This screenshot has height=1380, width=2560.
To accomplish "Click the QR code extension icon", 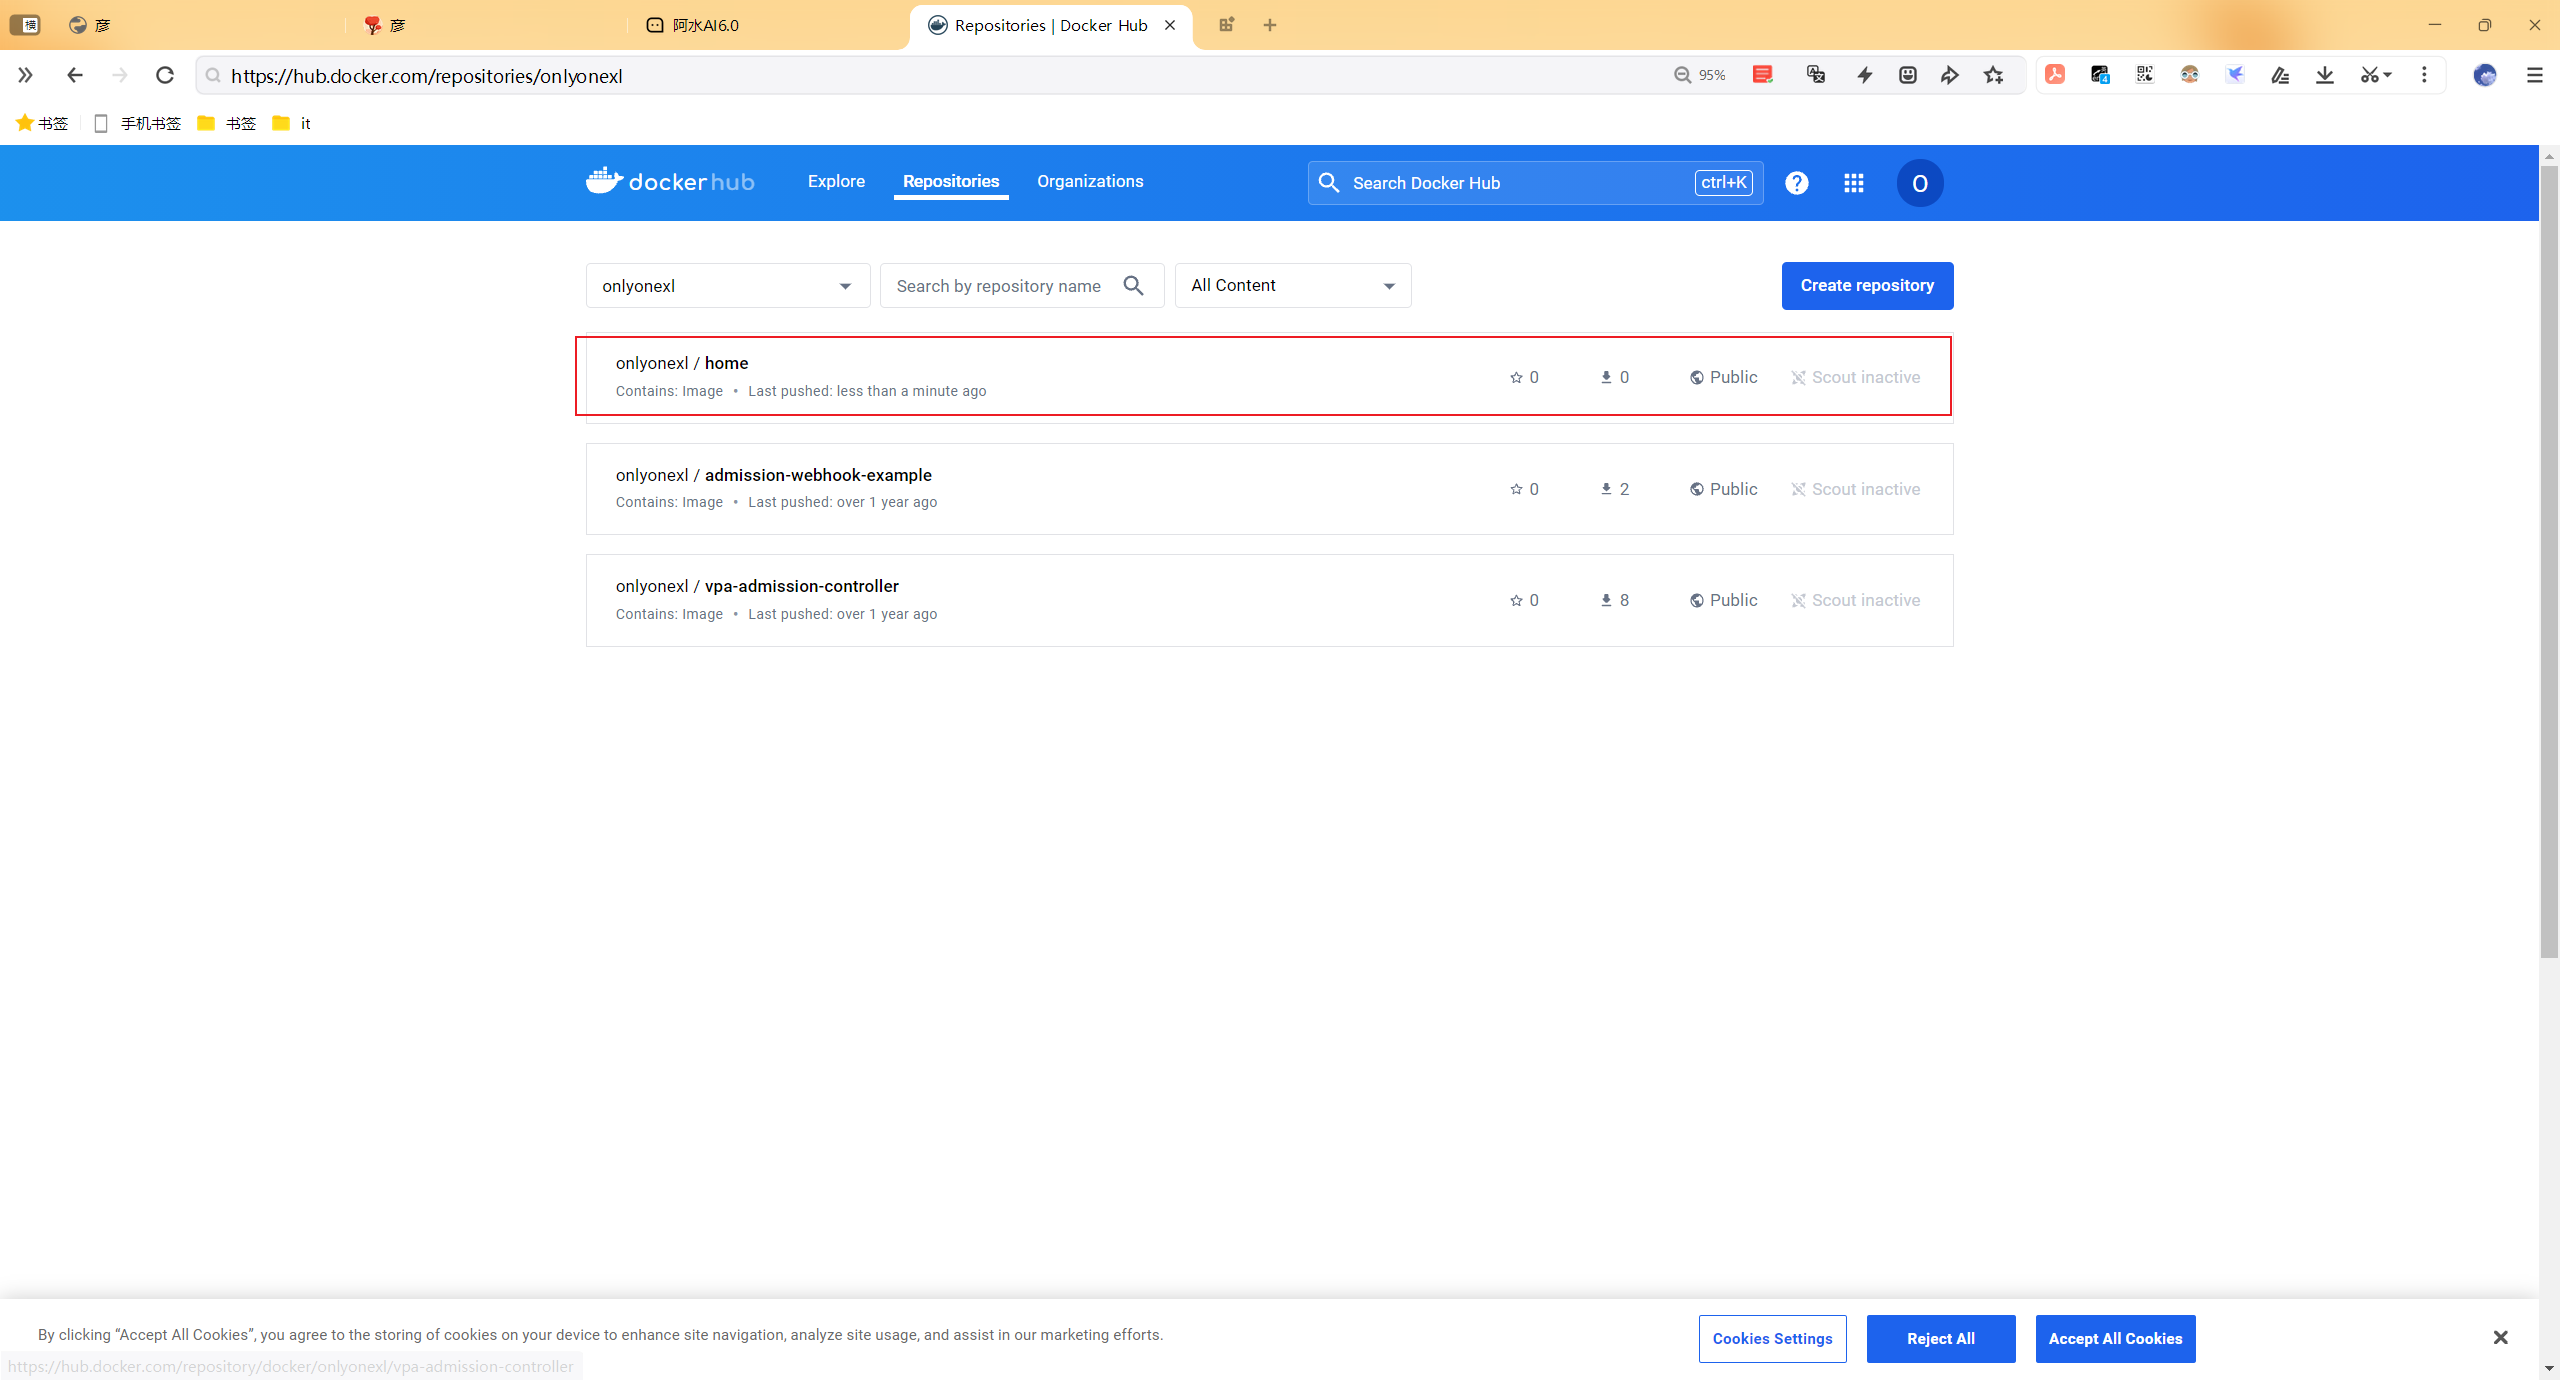I will (2145, 75).
